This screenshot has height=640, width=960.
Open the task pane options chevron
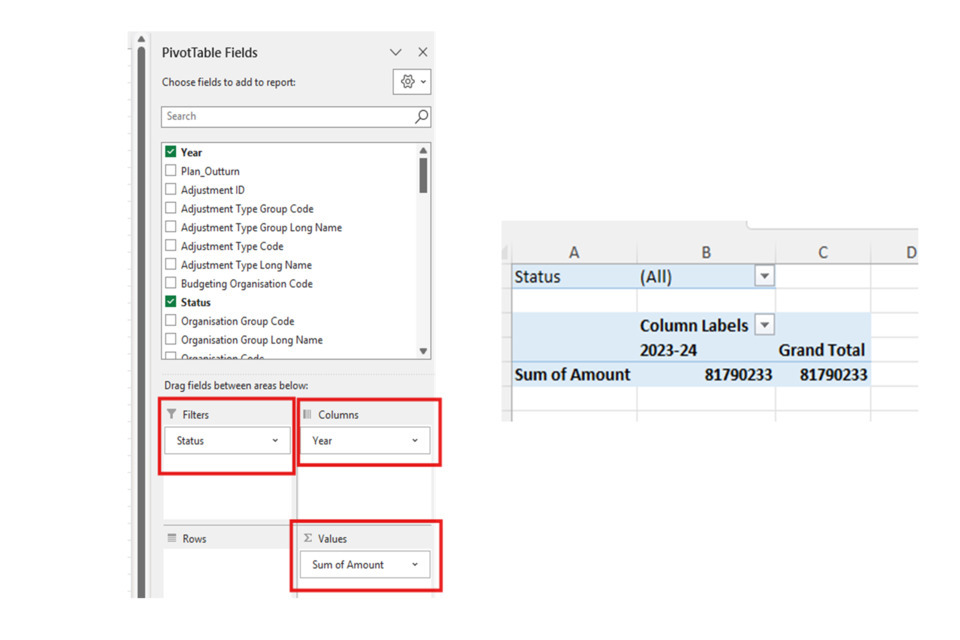396,52
